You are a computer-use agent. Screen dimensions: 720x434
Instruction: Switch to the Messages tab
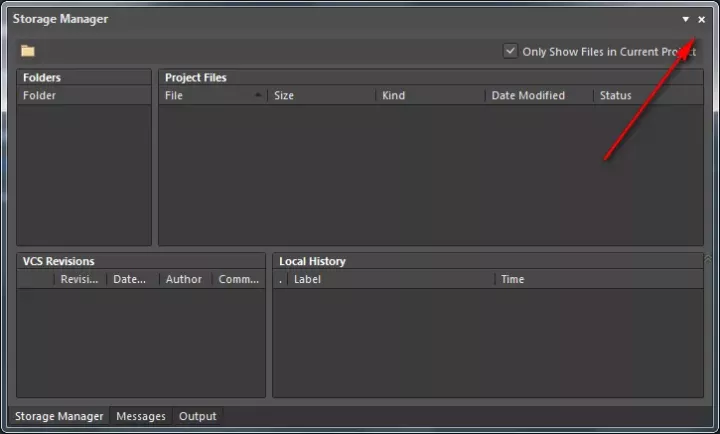[141, 416]
